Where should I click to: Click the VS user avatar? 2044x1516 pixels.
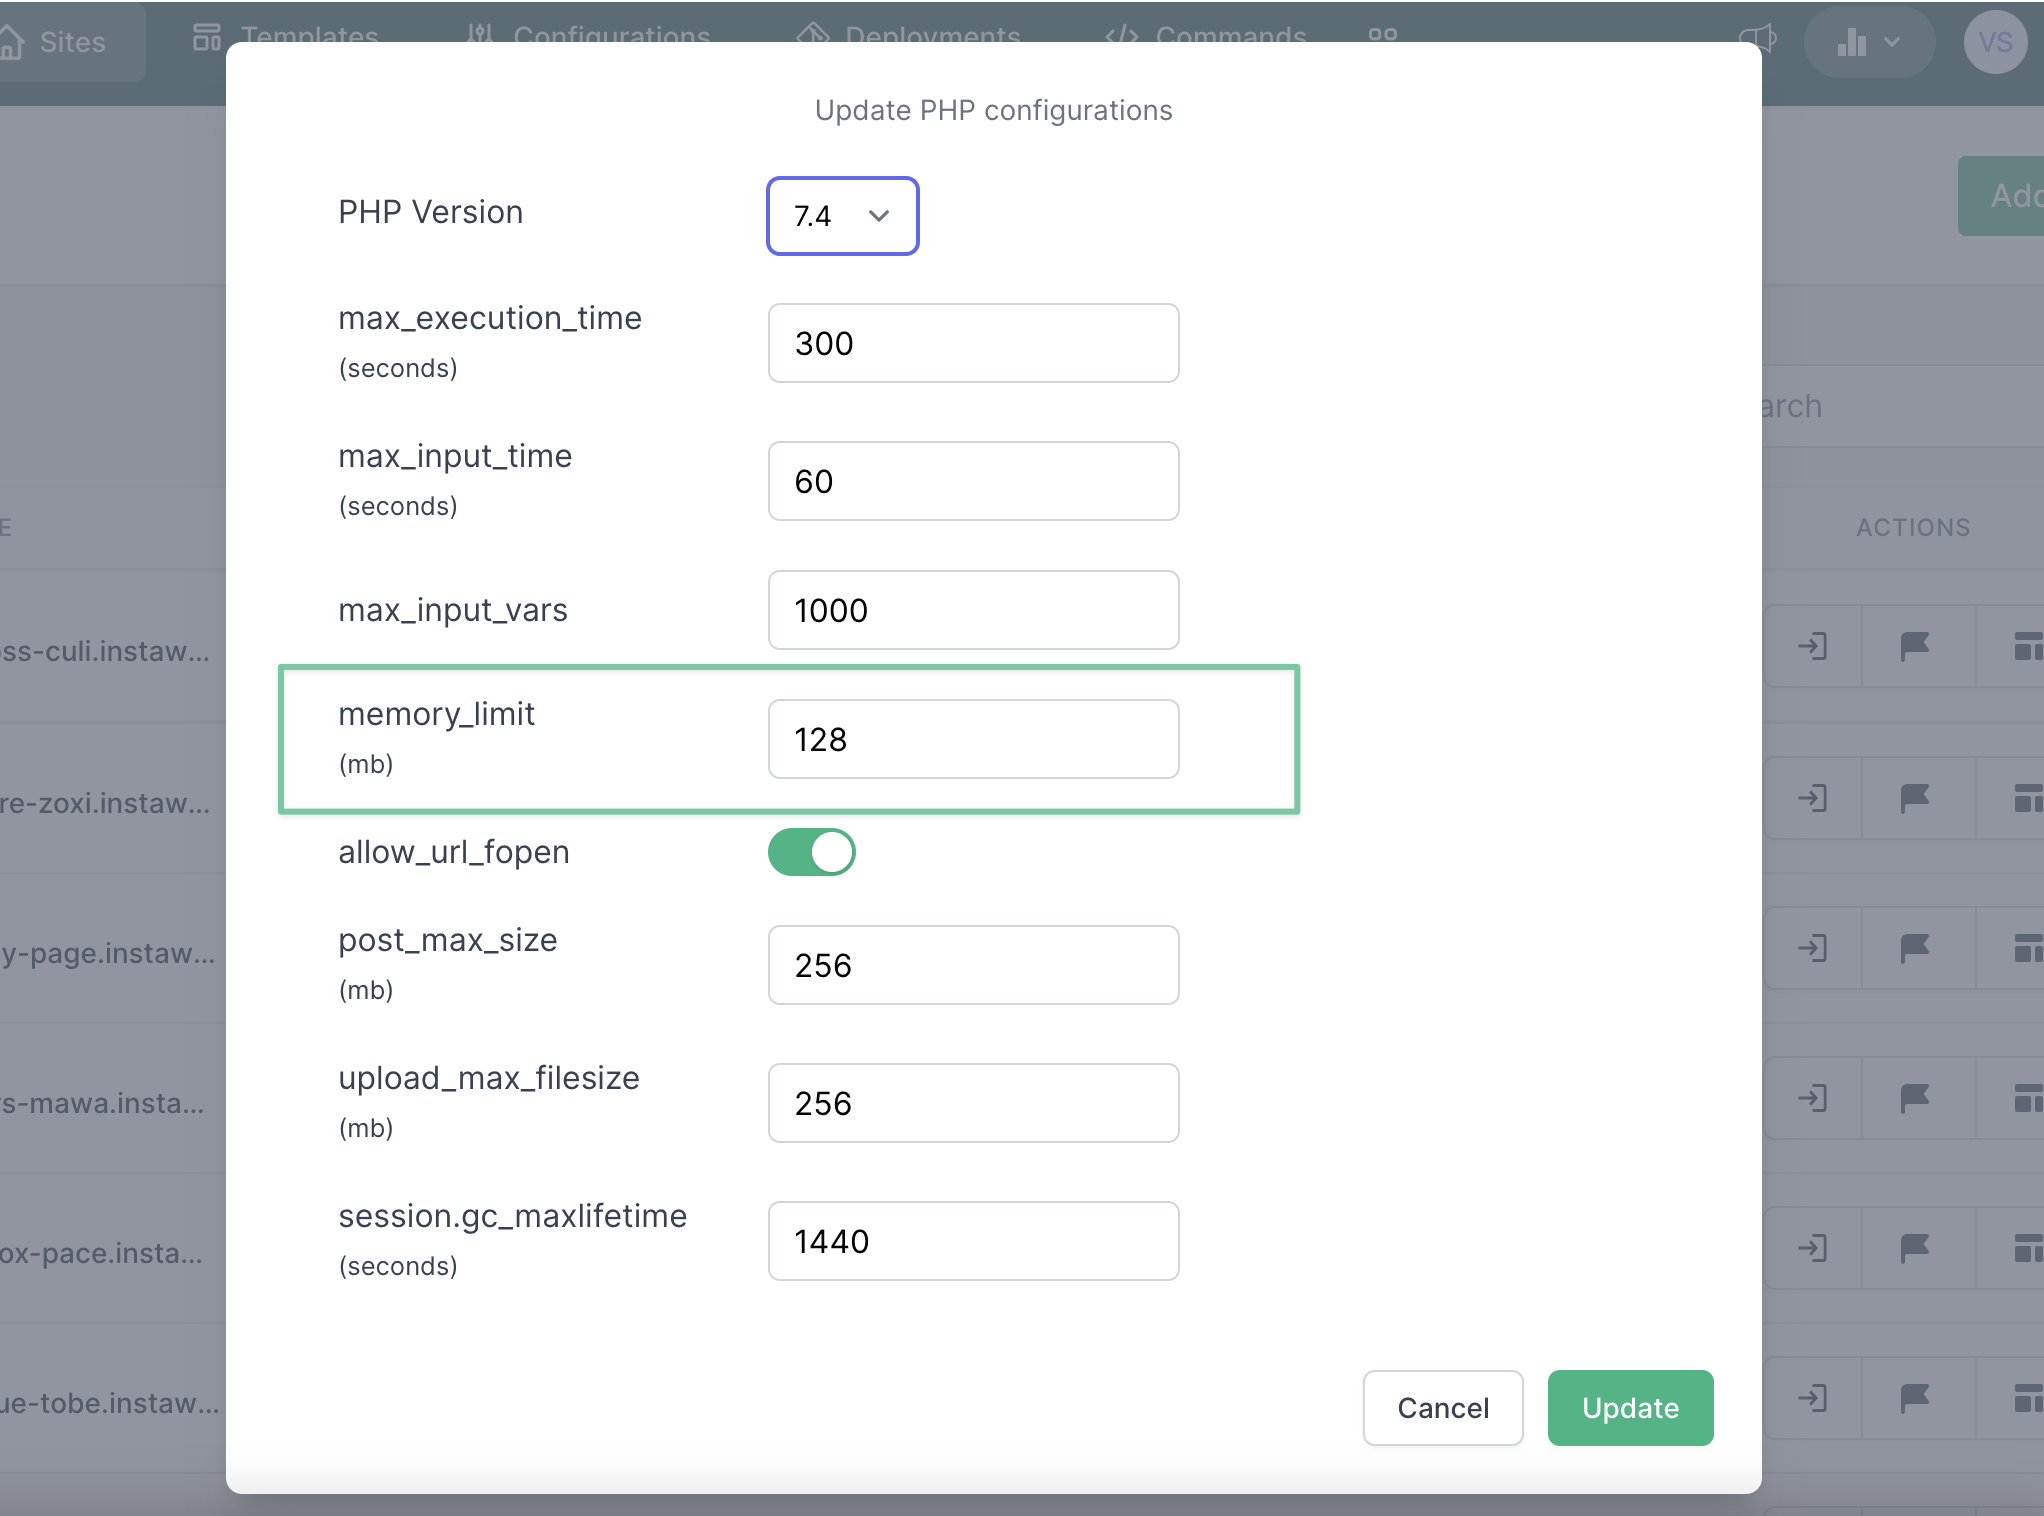[x=1994, y=42]
